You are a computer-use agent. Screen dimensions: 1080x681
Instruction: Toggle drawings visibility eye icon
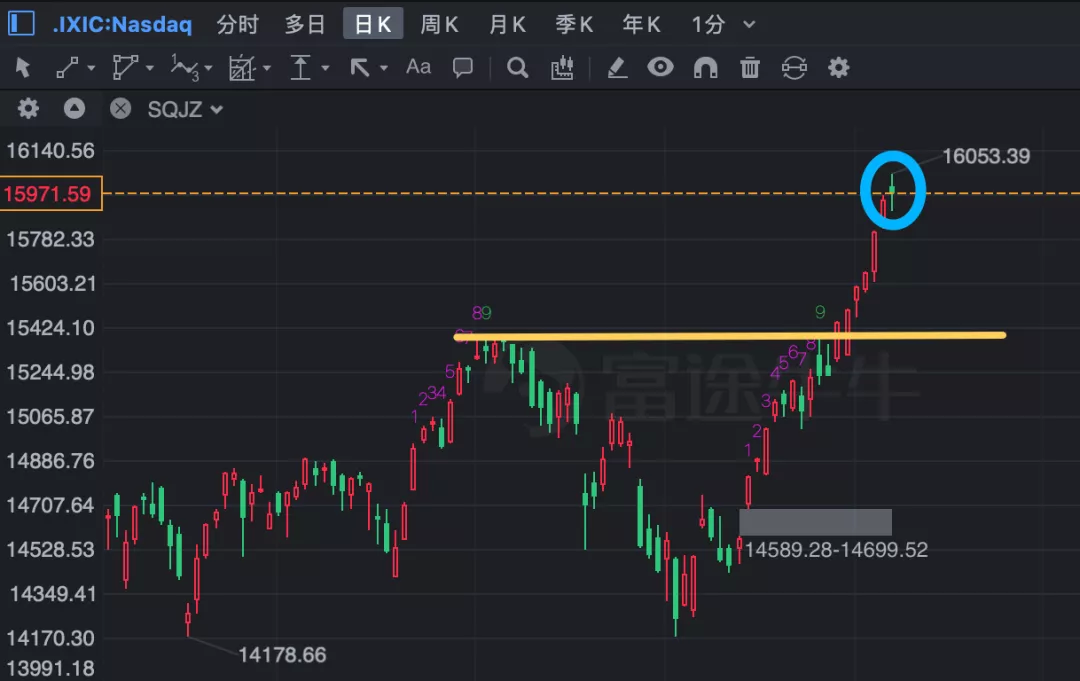click(660, 67)
